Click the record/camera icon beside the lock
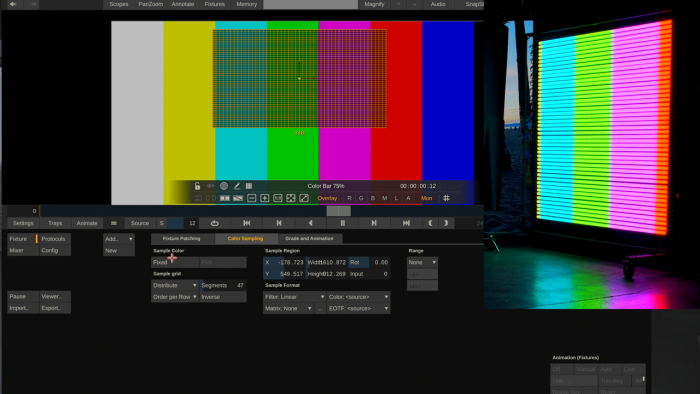 [x=210, y=186]
